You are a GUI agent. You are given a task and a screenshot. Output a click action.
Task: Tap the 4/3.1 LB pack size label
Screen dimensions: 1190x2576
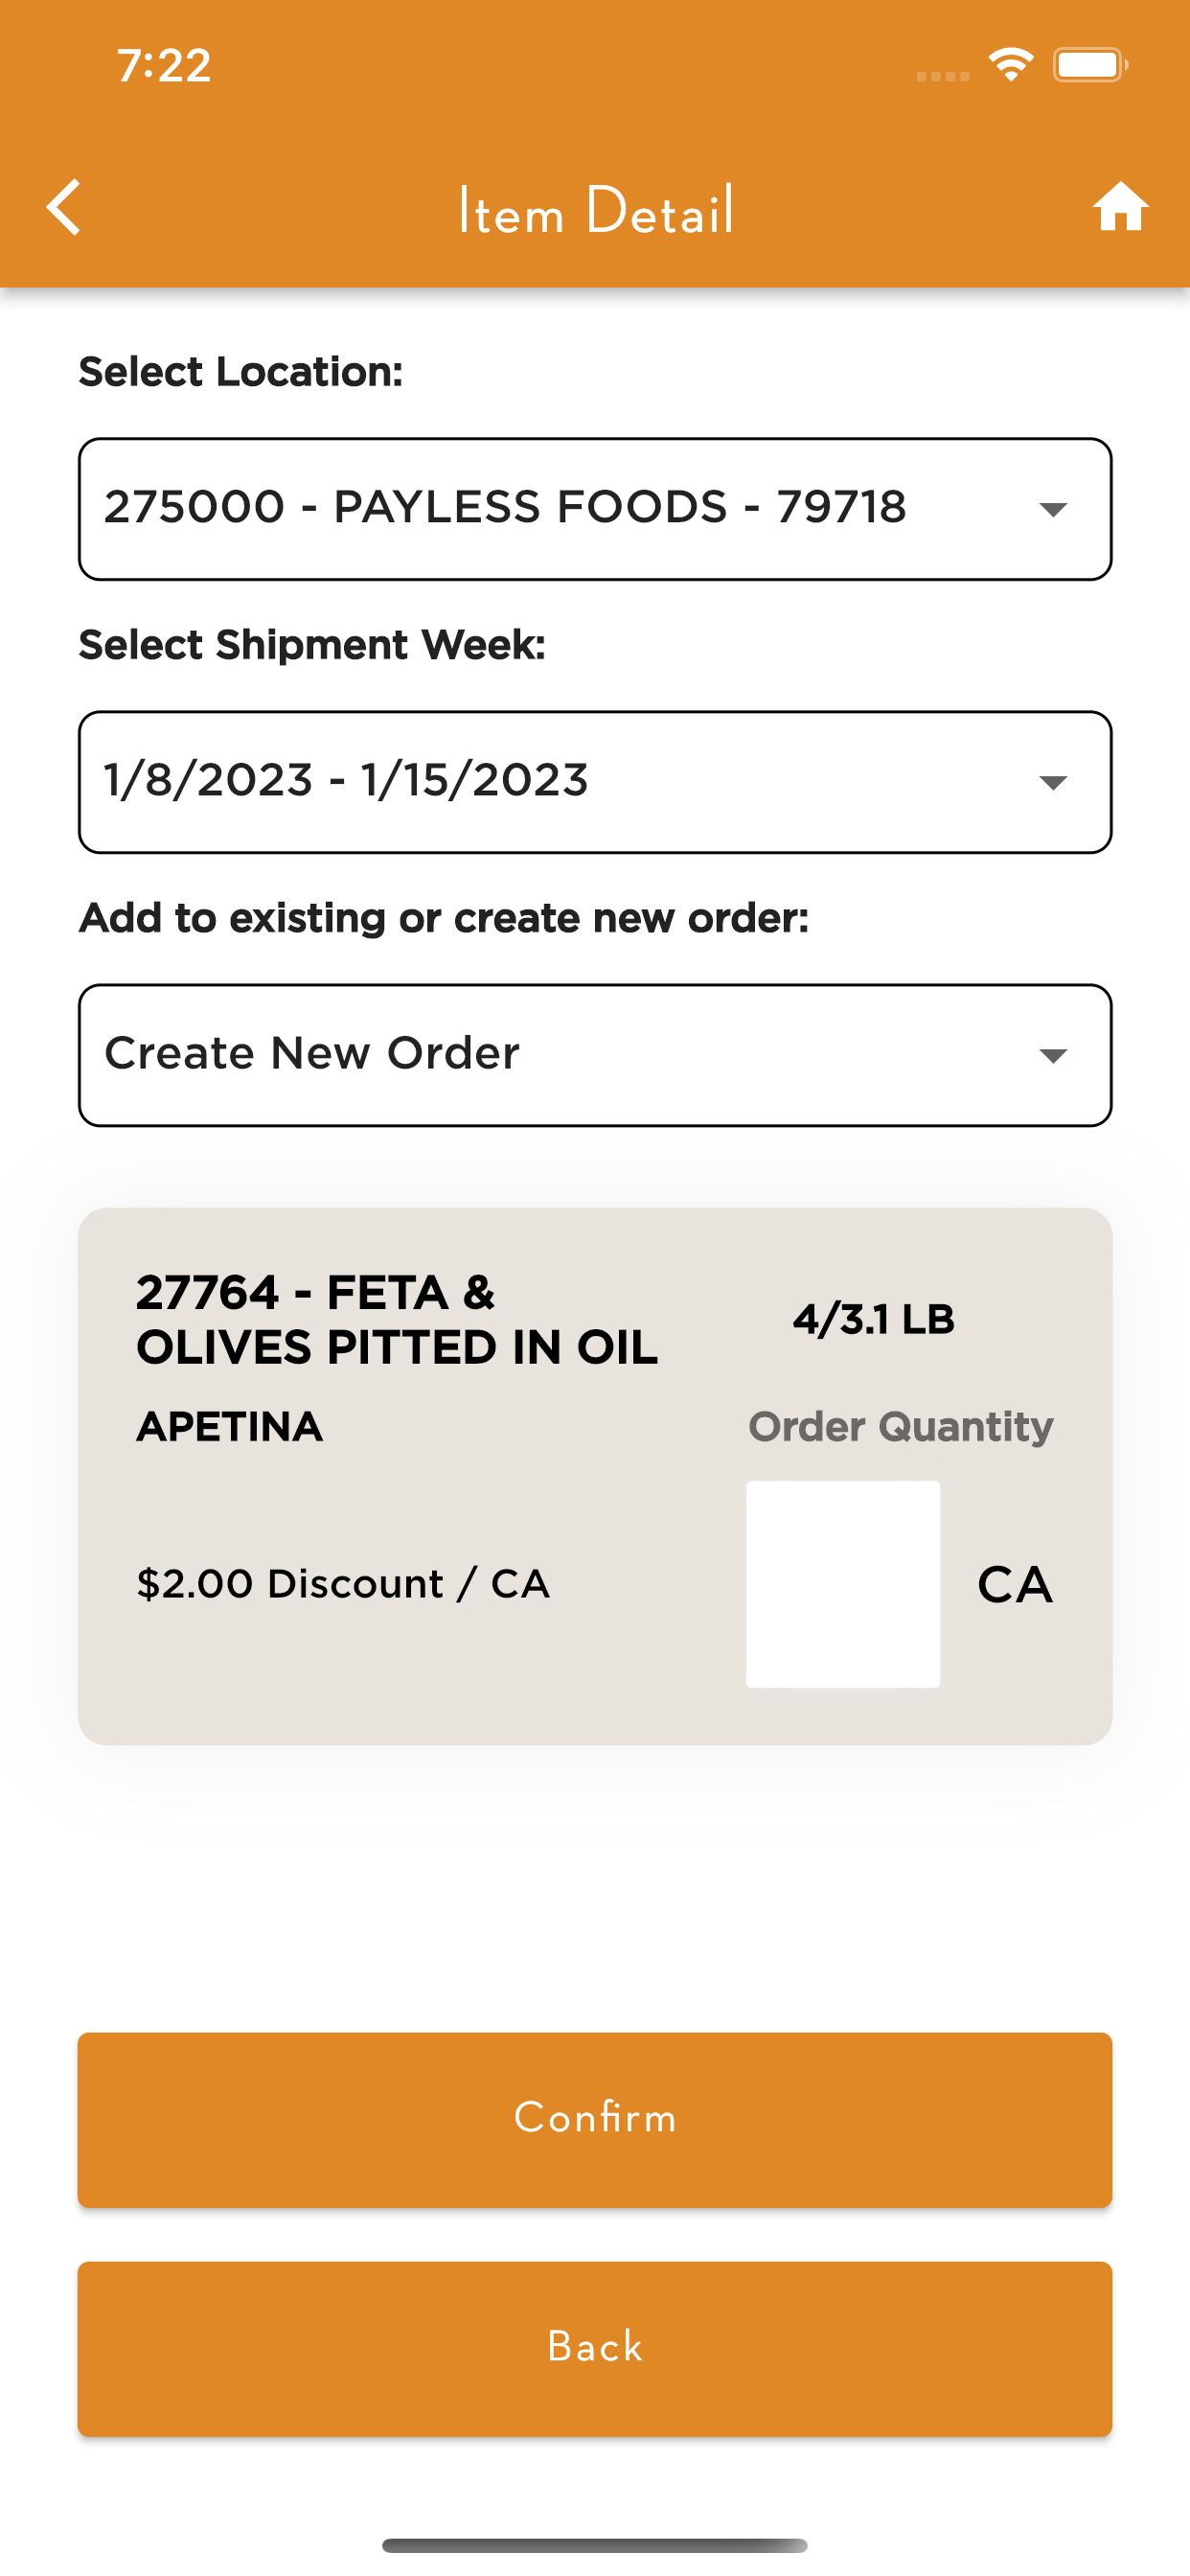coord(873,1320)
